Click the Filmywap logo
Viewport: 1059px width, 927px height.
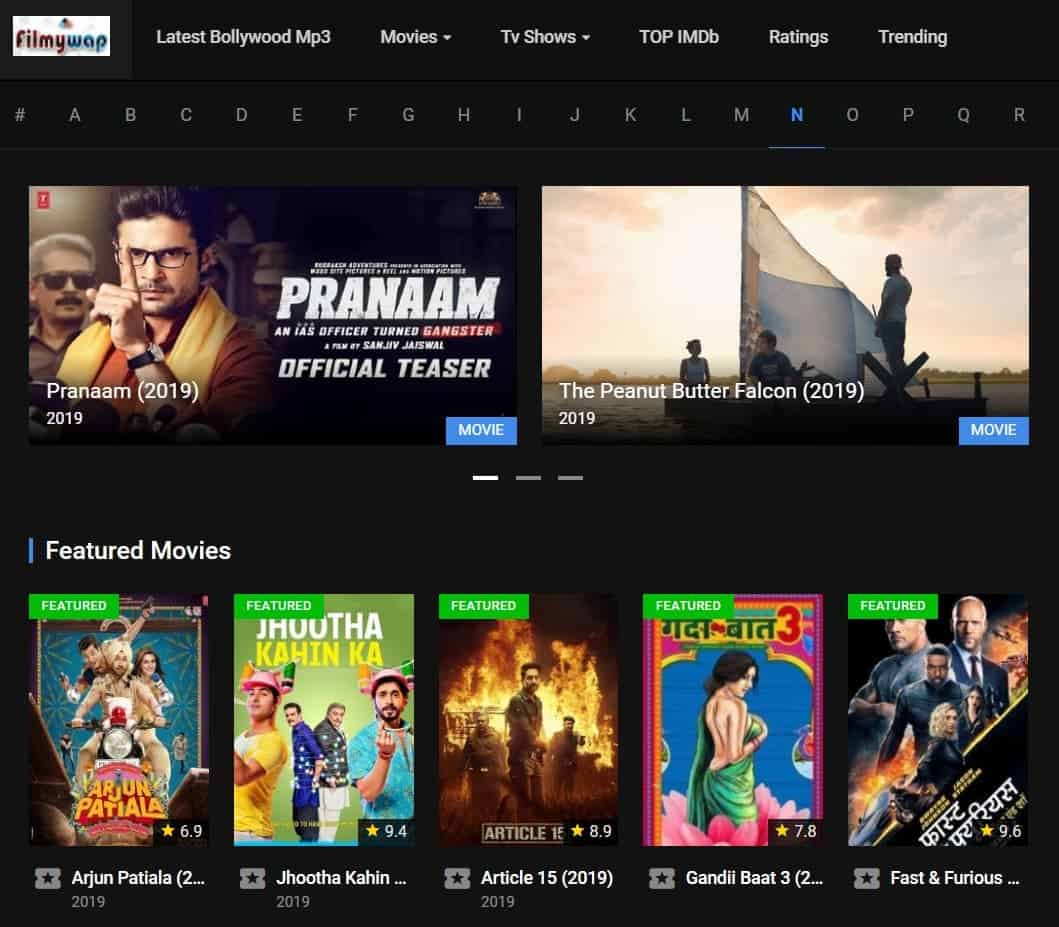(x=61, y=36)
